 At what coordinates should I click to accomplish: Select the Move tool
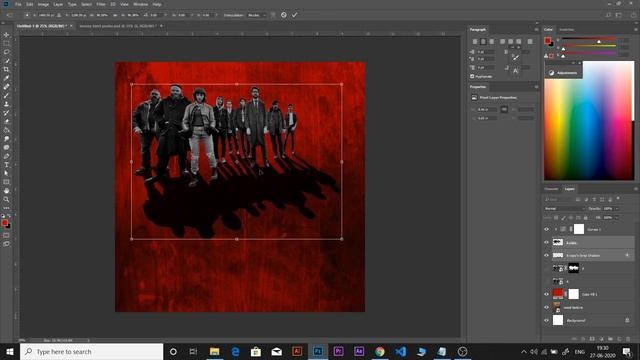coord(6,35)
